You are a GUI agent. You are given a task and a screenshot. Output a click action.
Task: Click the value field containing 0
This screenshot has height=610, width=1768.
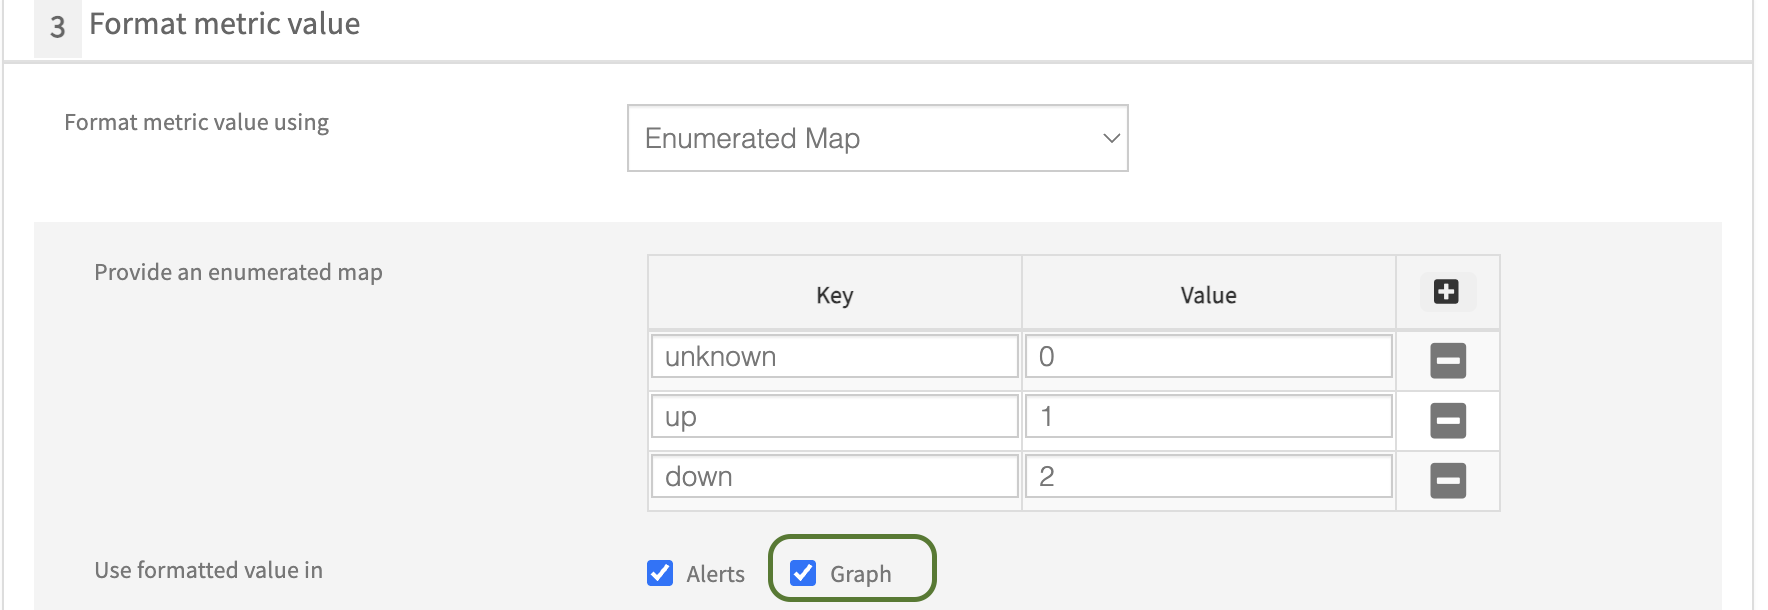coord(1208,357)
